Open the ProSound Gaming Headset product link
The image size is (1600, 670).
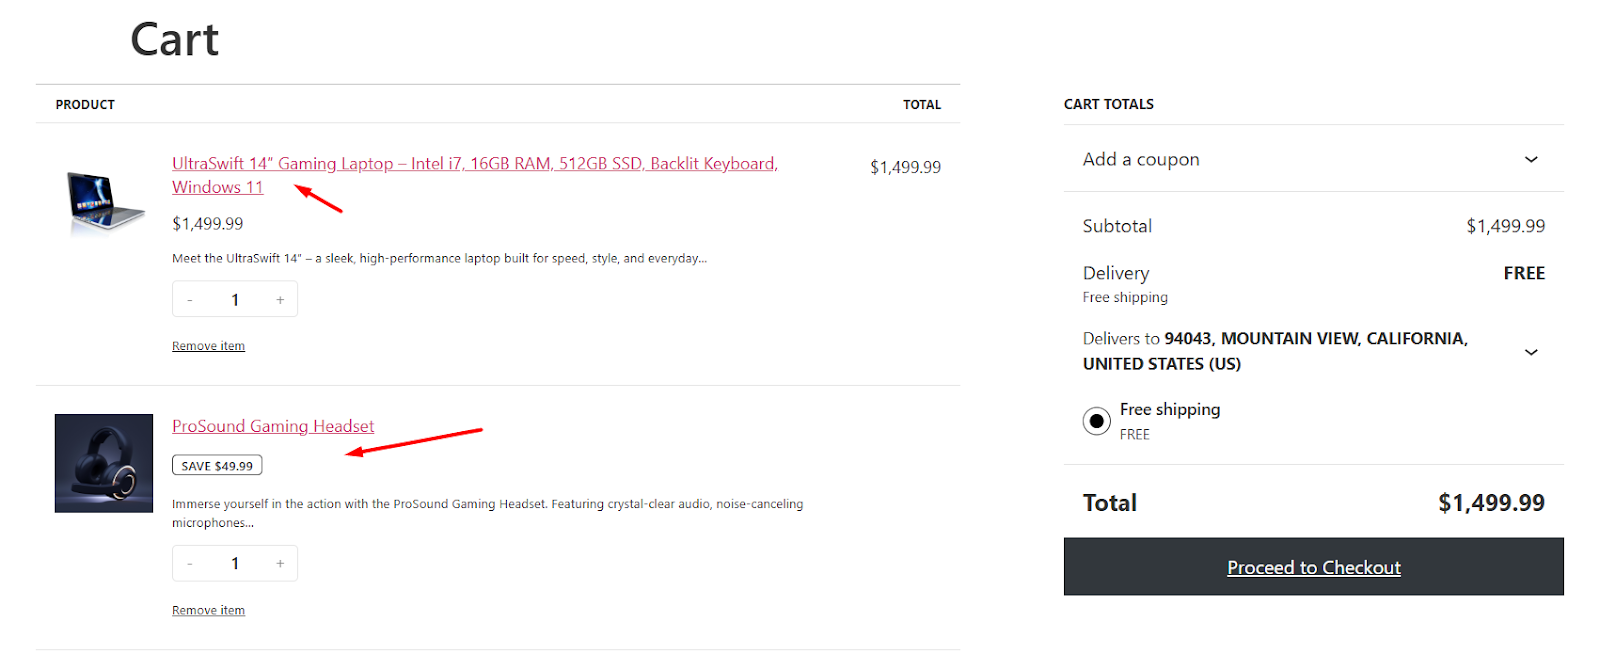pyautogui.click(x=273, y=426)
